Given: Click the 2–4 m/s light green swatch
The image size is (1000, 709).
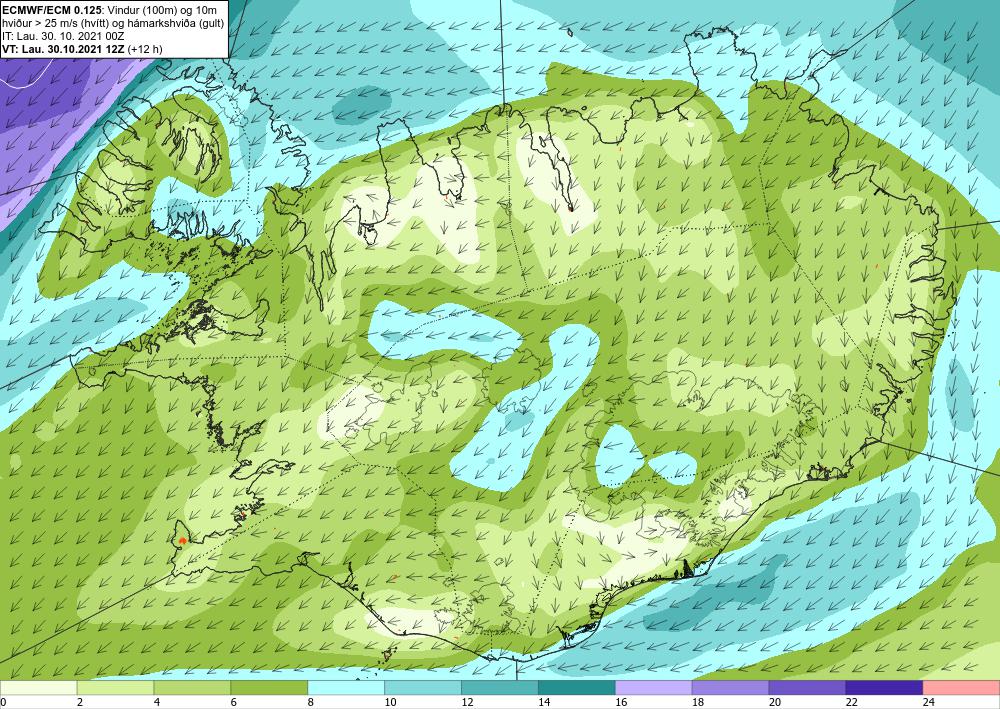Looking at the screenshot, I should 115,688.
